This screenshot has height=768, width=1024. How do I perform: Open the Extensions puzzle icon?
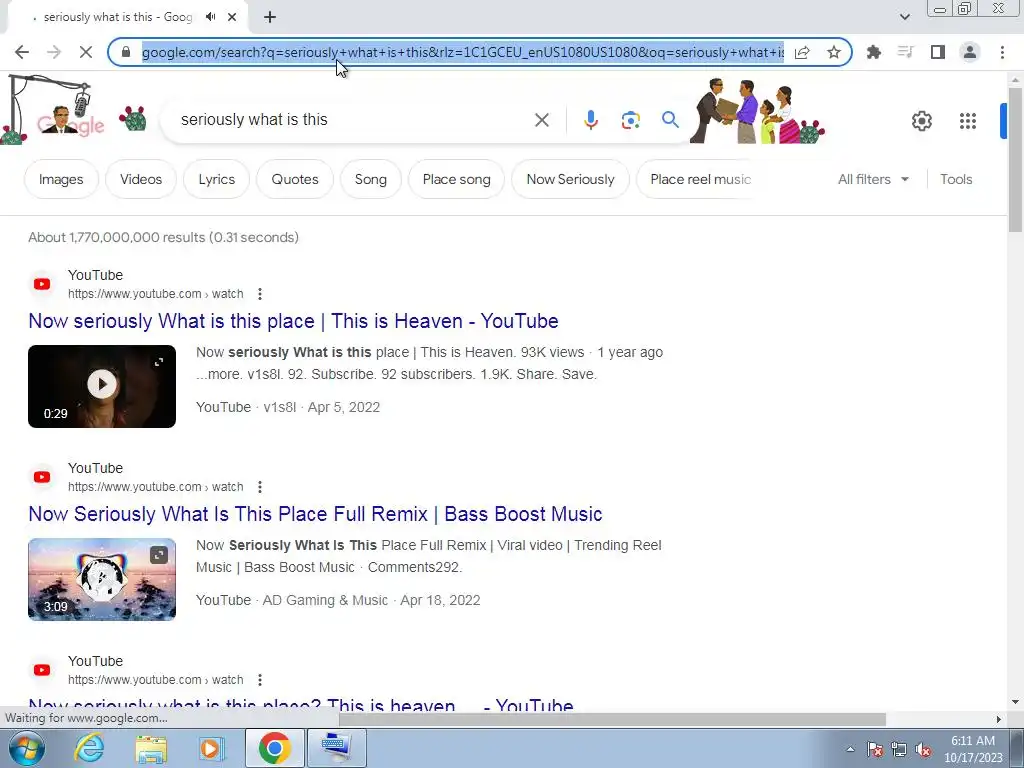coord(873,52)
